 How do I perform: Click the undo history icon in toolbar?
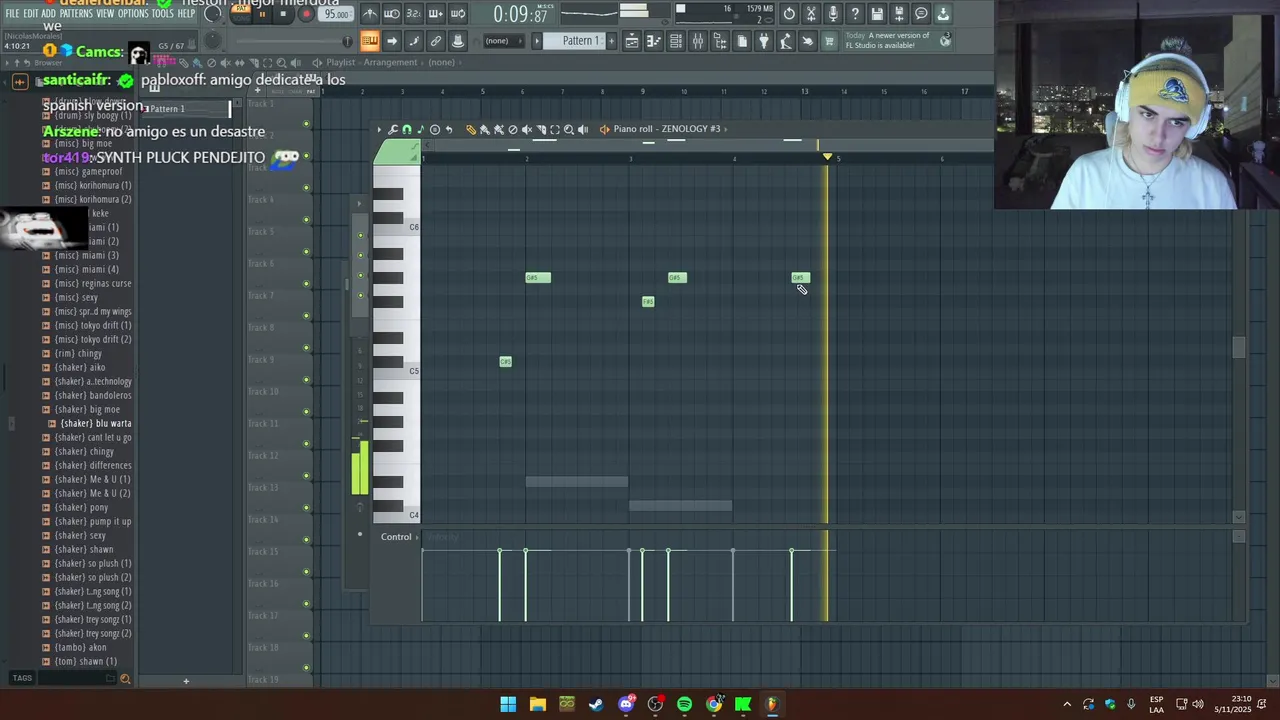pos(789,14)
